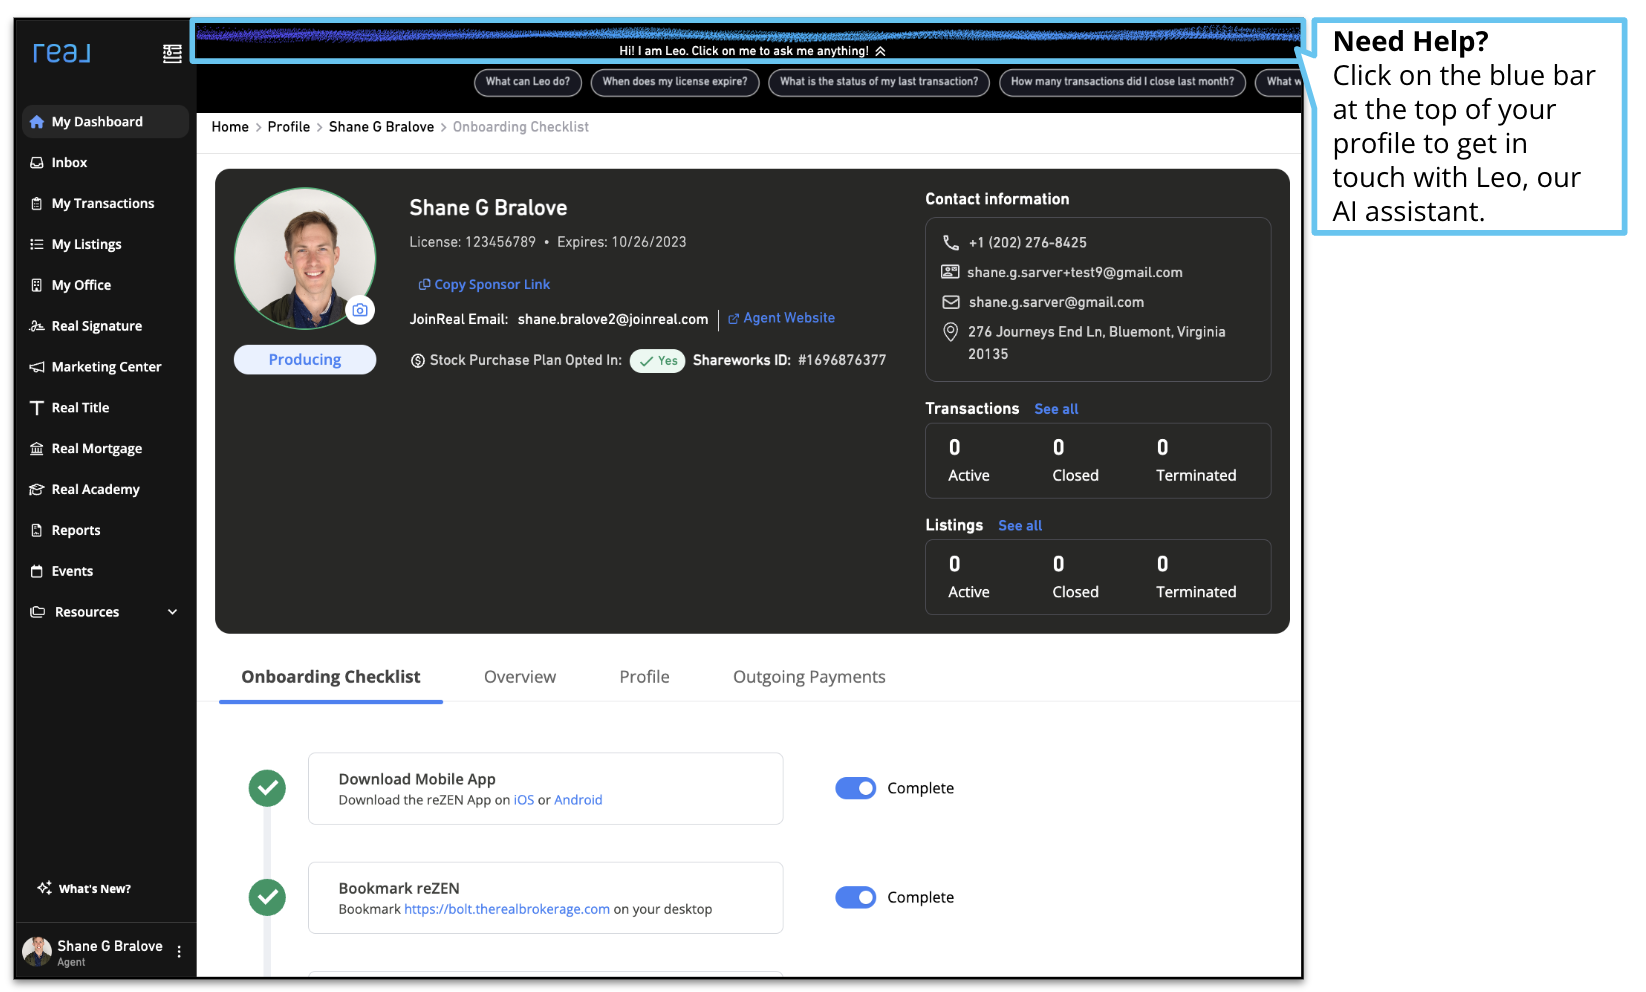Click the Download Mobile App green checkmark
Viewport: 1646px width, 992px height.
tap(267, 789)
